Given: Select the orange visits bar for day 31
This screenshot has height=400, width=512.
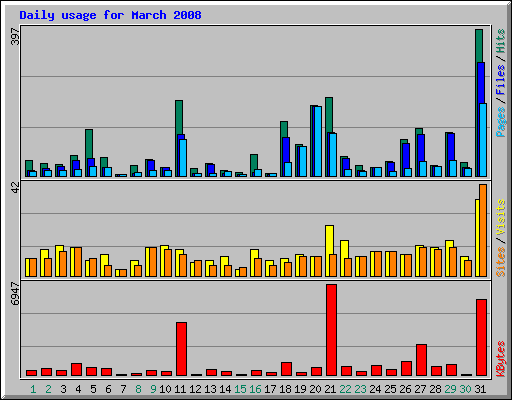Looking at the screenshot, I should 483,230.
